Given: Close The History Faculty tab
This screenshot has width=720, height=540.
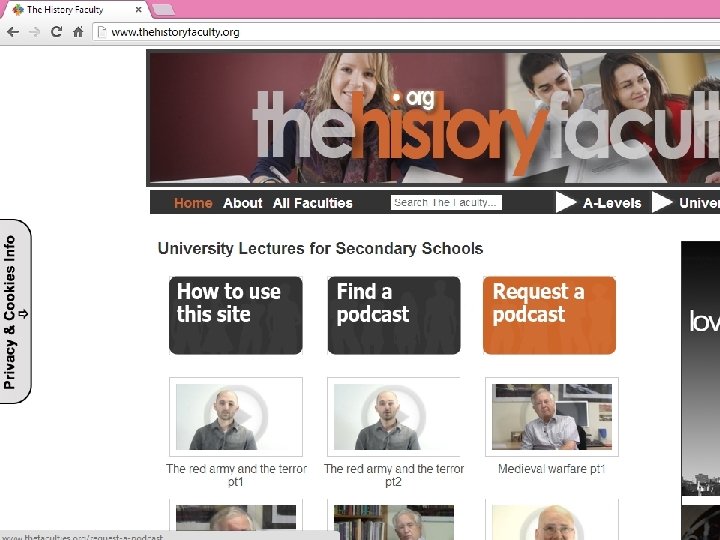Looking at the screenshot, I should 139,10.
